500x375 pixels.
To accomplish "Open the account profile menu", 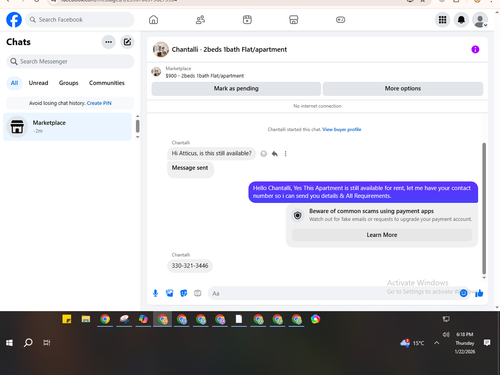I will tap(480, 20).
